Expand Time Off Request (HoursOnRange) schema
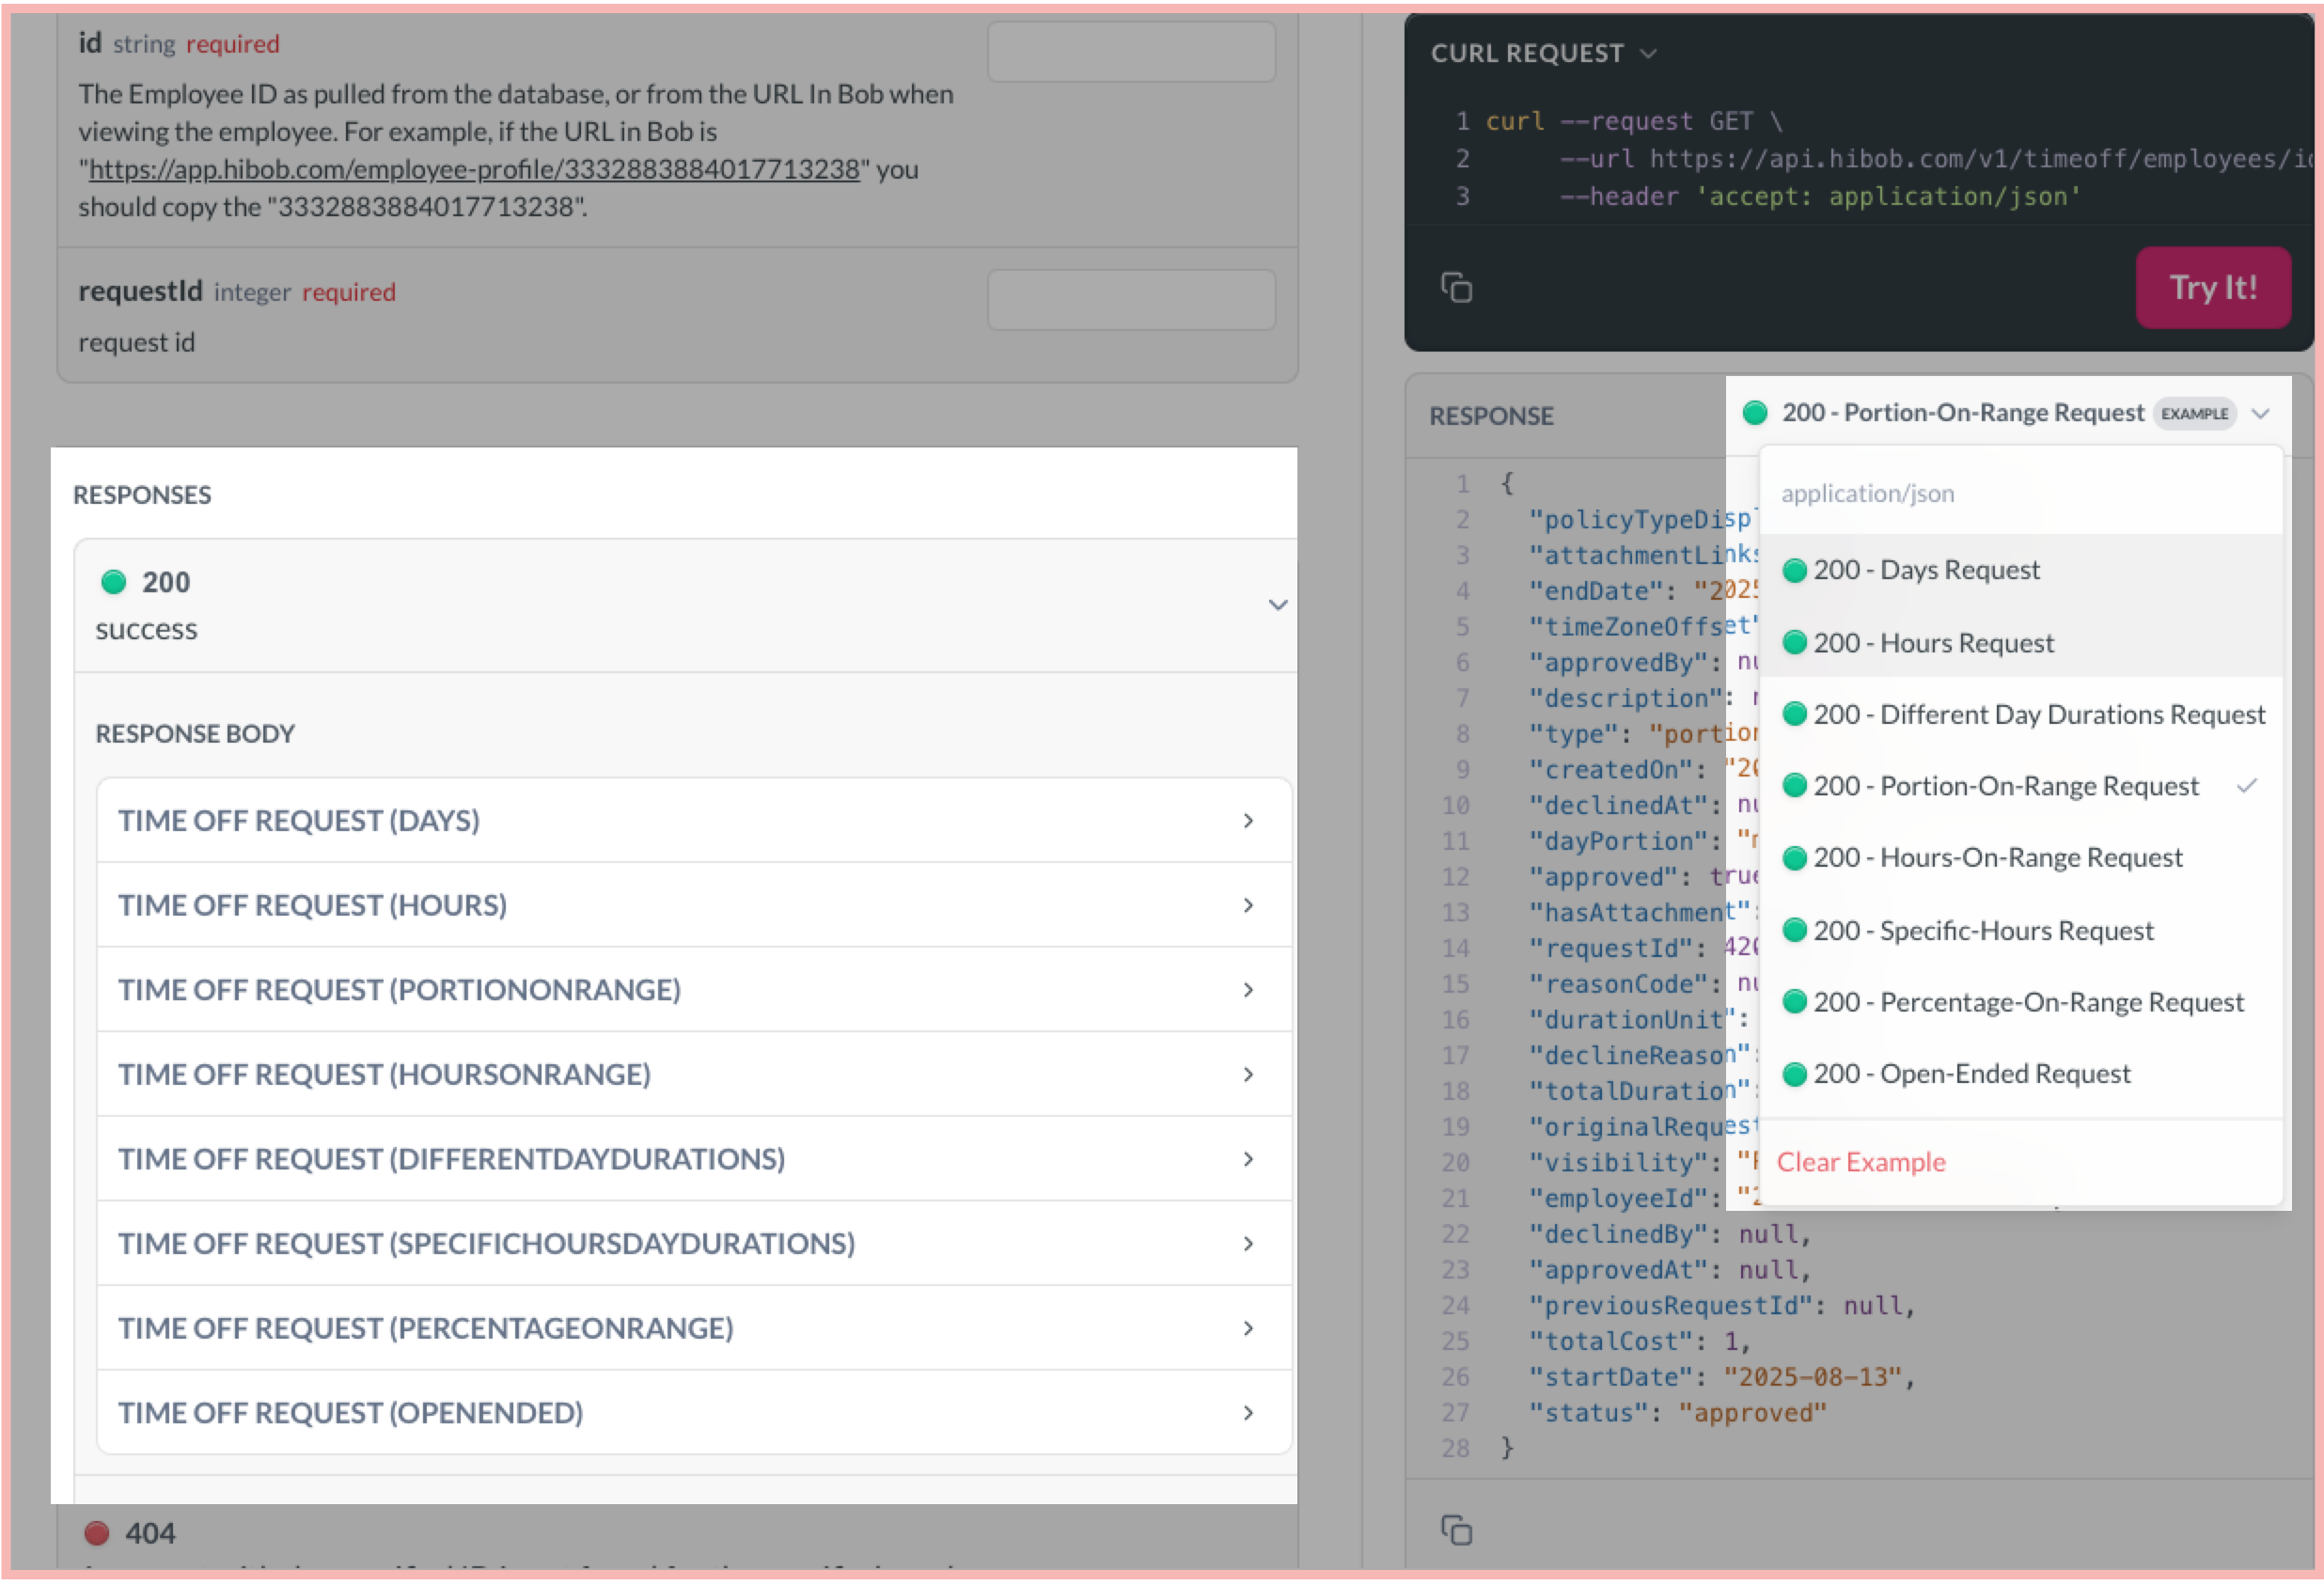 coord(694,1074)
